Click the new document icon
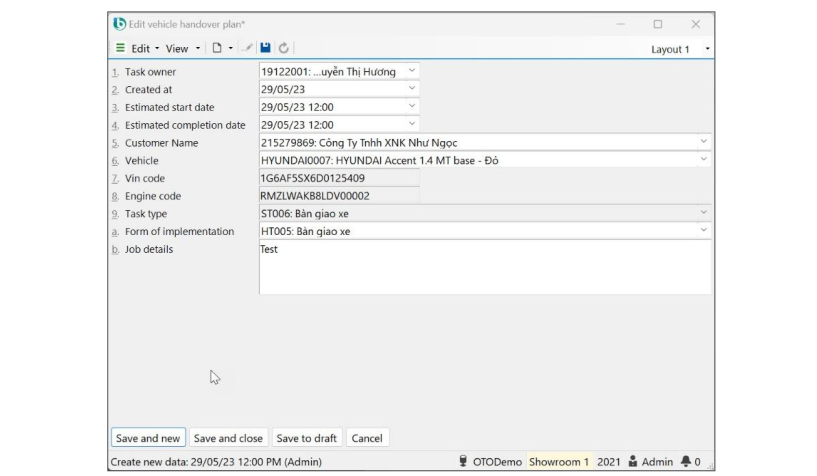Image resolution: width=817 pixels, height=476 pixels. tap(216, 48)
